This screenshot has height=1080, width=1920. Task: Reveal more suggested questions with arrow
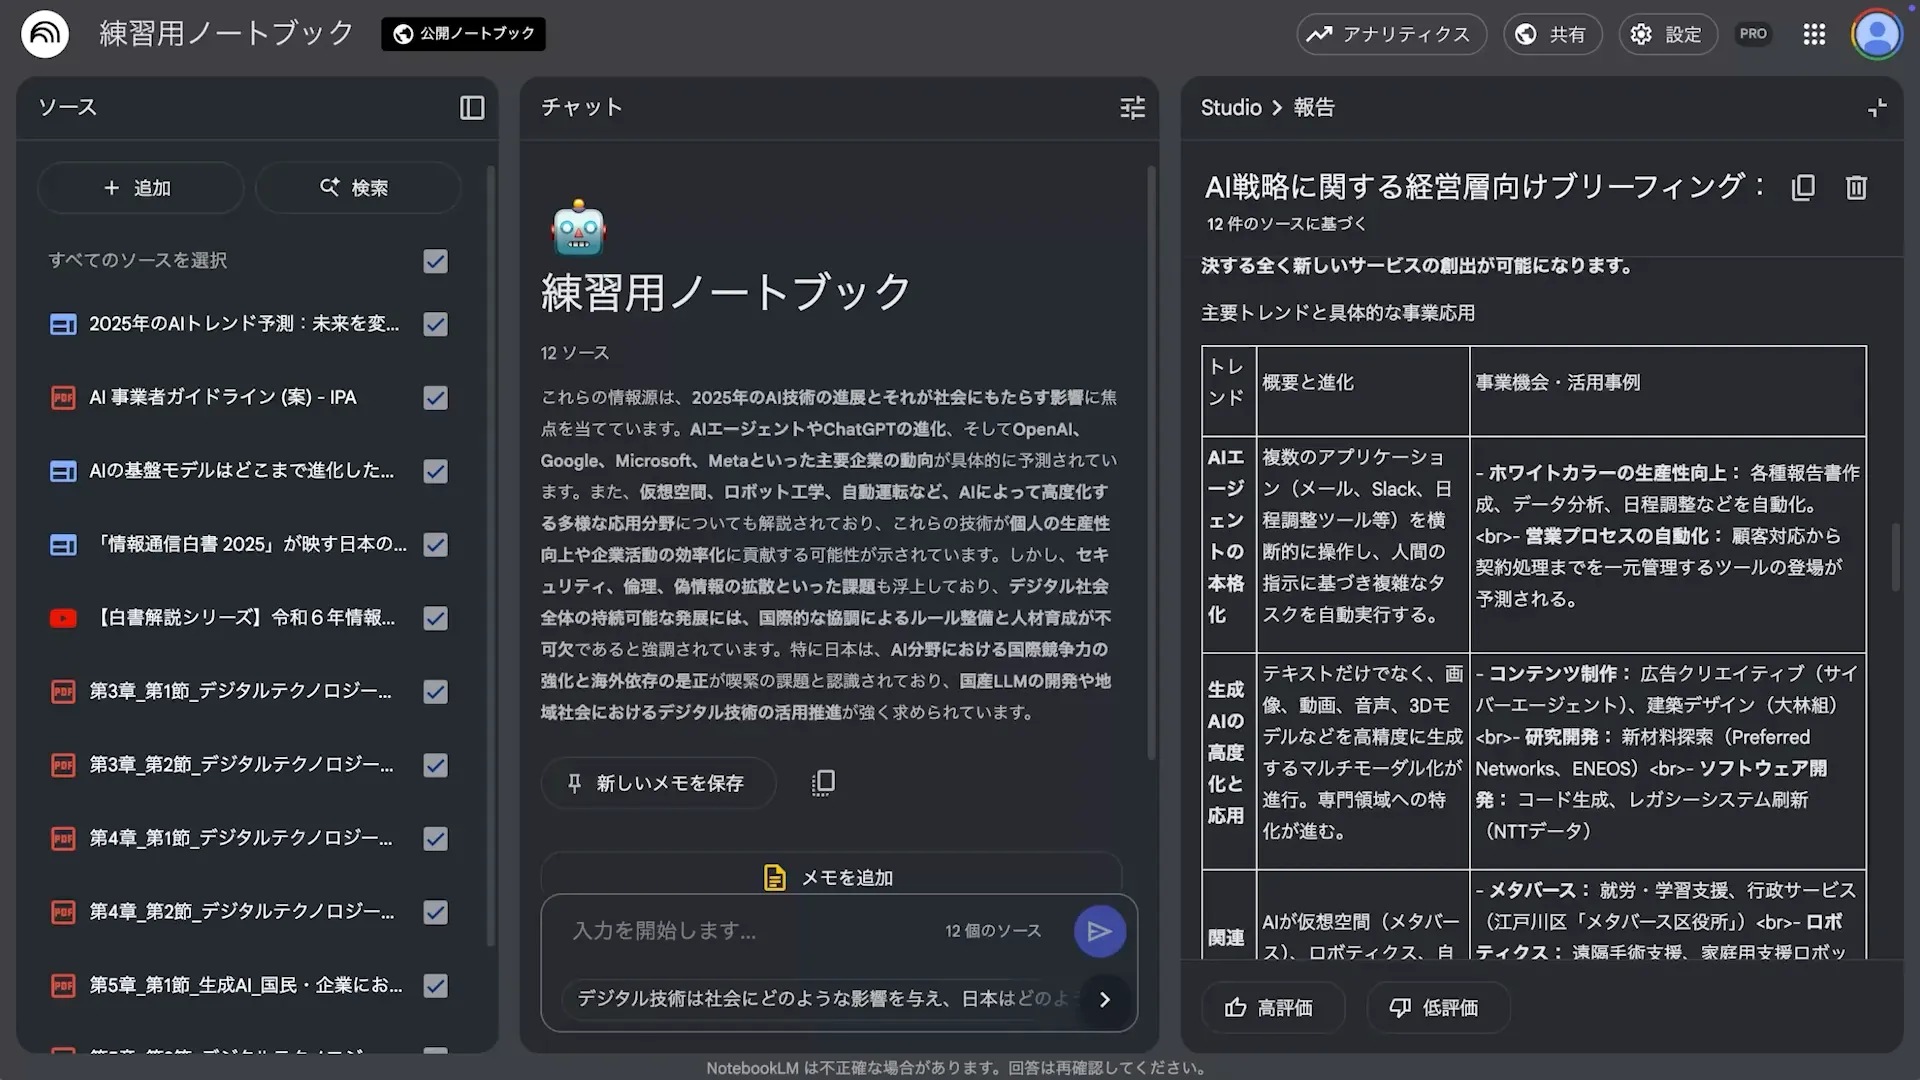tap(1105, 999)
